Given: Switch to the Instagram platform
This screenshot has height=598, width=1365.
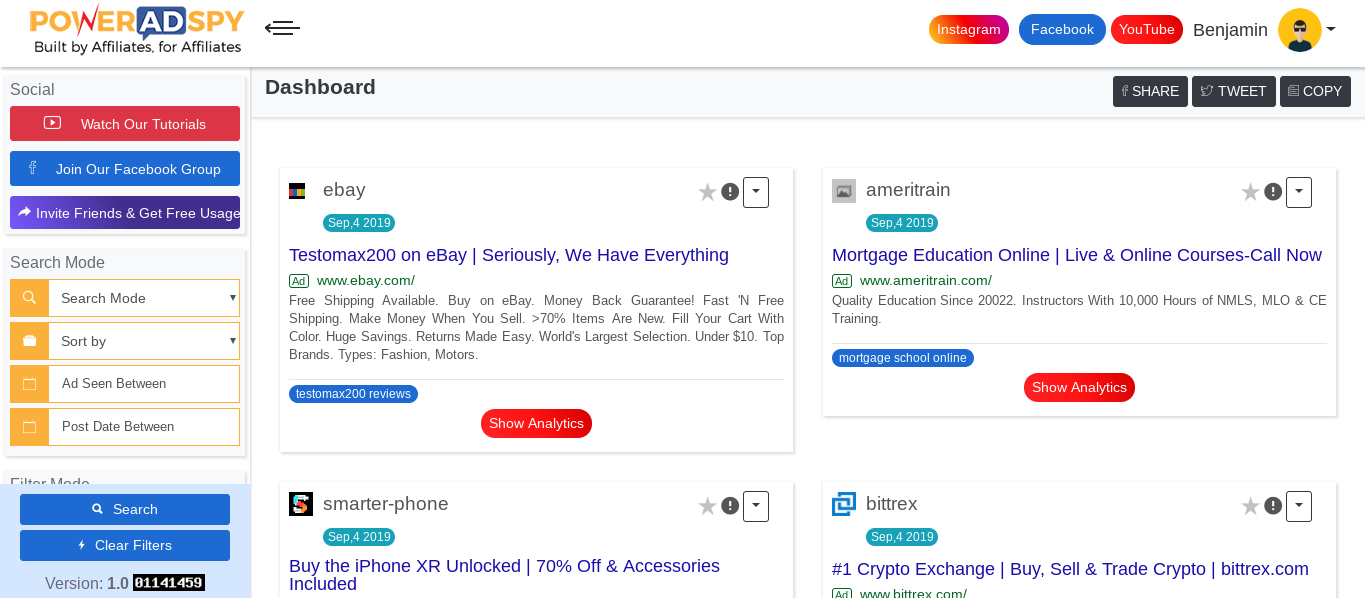Looking at the screenshot, I should point(968,30).
